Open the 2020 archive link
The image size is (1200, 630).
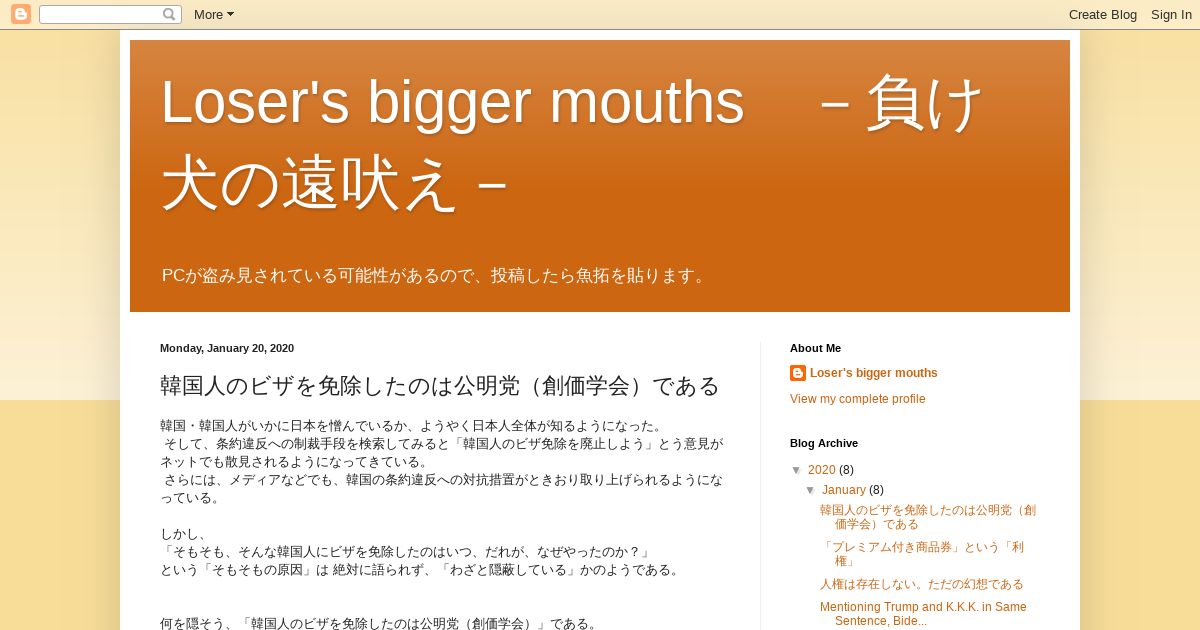822,470
